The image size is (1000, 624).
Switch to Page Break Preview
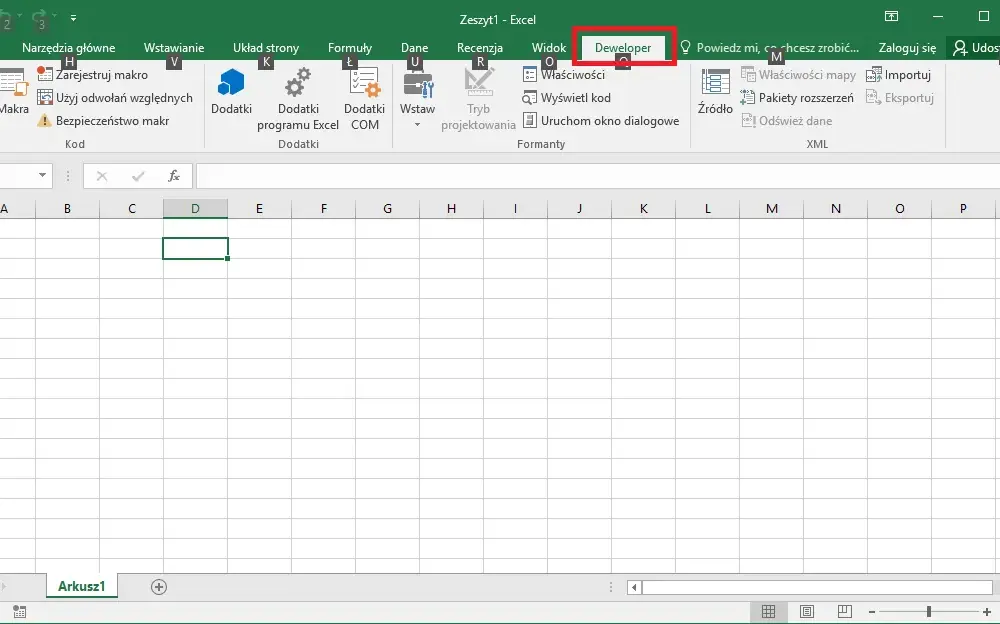[844, 612]
